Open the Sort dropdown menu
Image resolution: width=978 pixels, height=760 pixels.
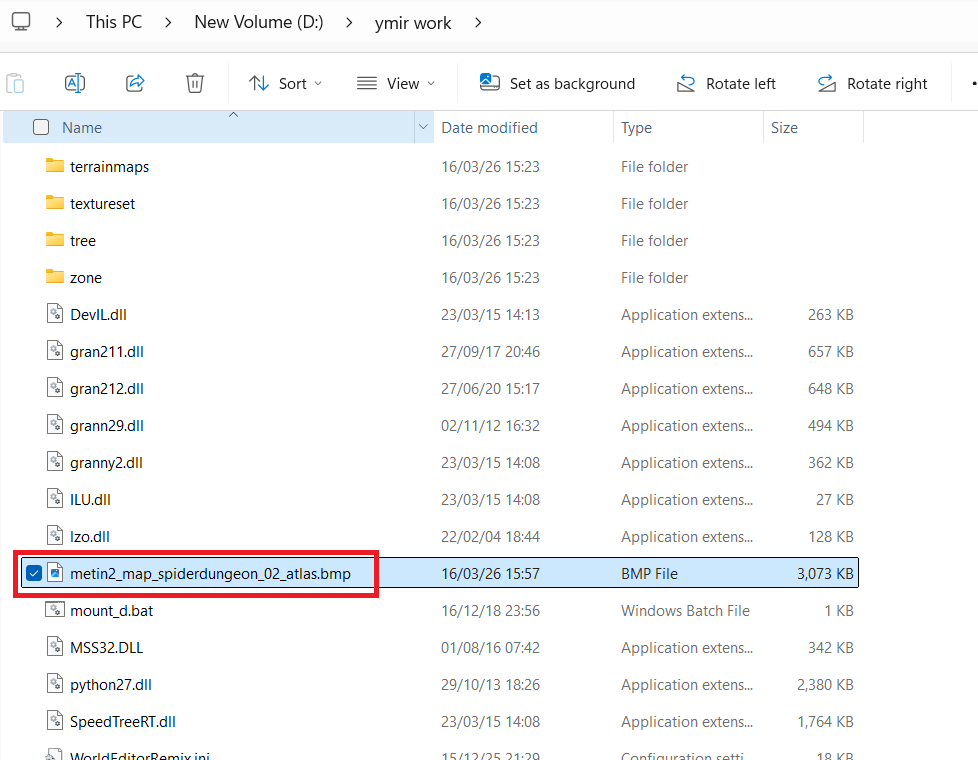click(x=285, y=83)
